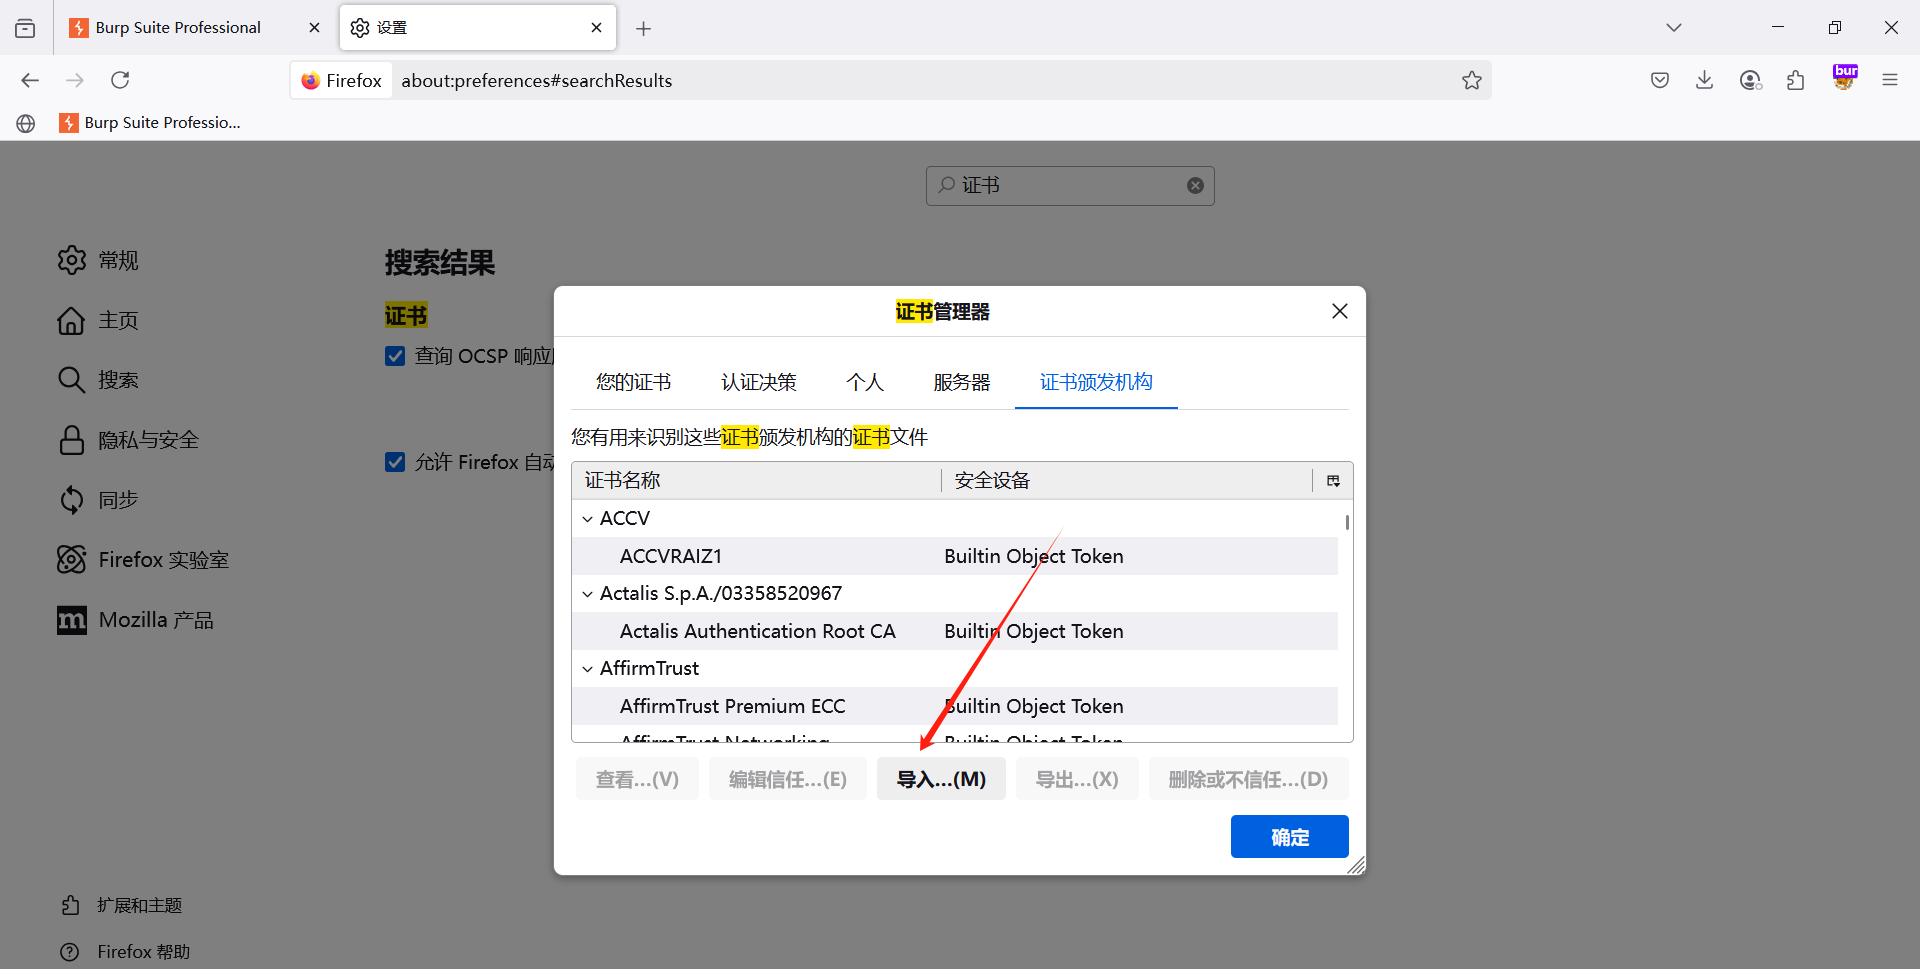Select the 证书颁发机构 tab

(x=1096, y=382)
